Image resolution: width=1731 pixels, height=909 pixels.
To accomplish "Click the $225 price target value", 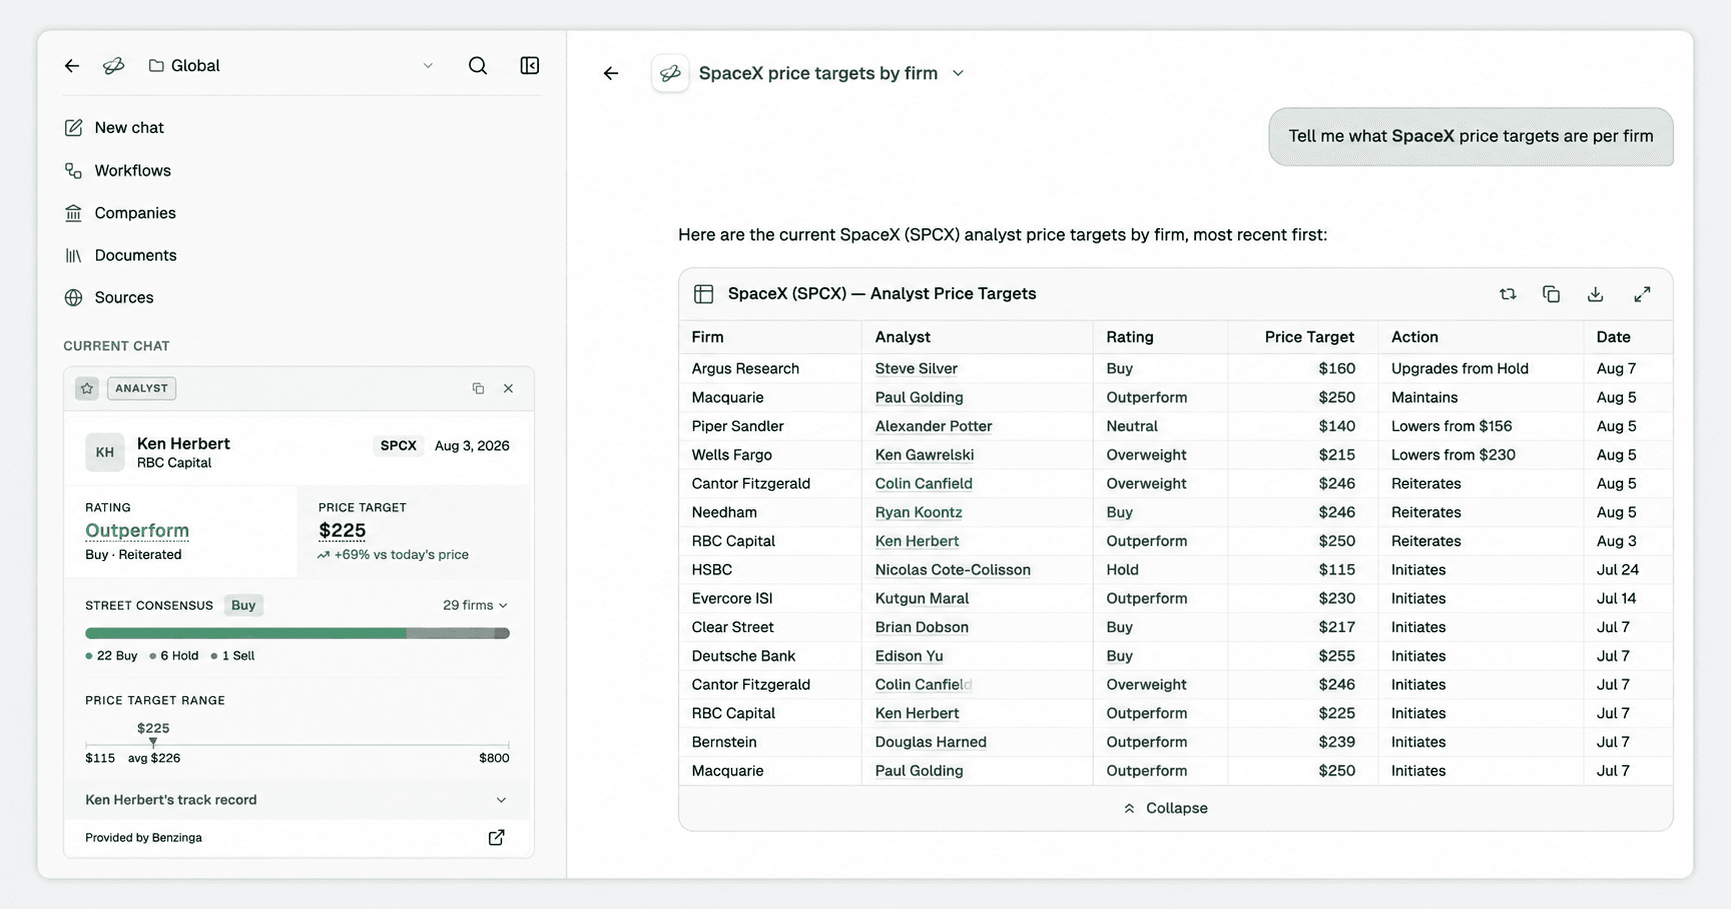I will pyautogui.click(x=342, y=531).
